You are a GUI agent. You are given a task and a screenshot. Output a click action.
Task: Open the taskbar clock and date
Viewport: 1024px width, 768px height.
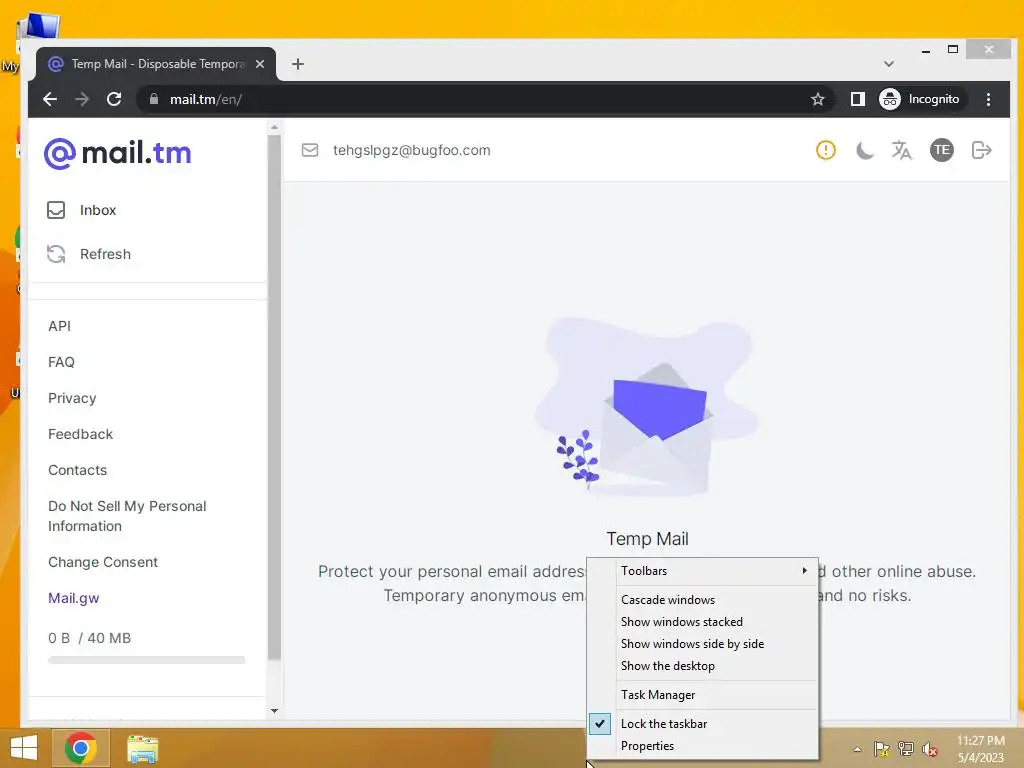[x=981, y=749]
